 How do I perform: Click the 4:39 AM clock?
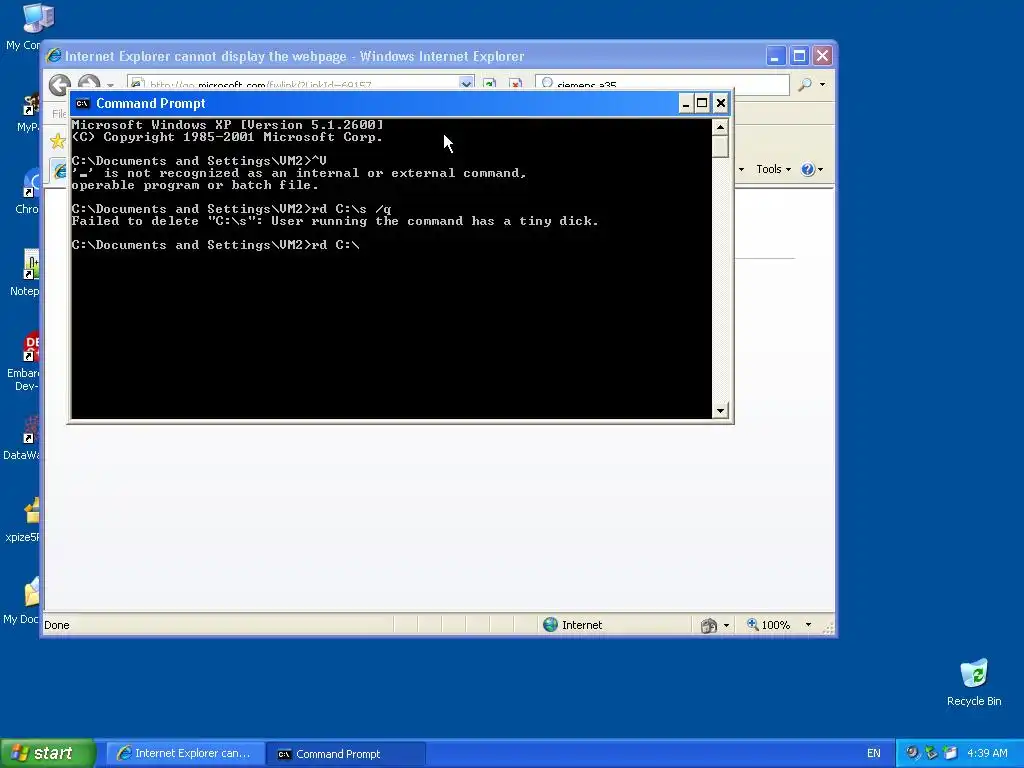click(987, 754)
